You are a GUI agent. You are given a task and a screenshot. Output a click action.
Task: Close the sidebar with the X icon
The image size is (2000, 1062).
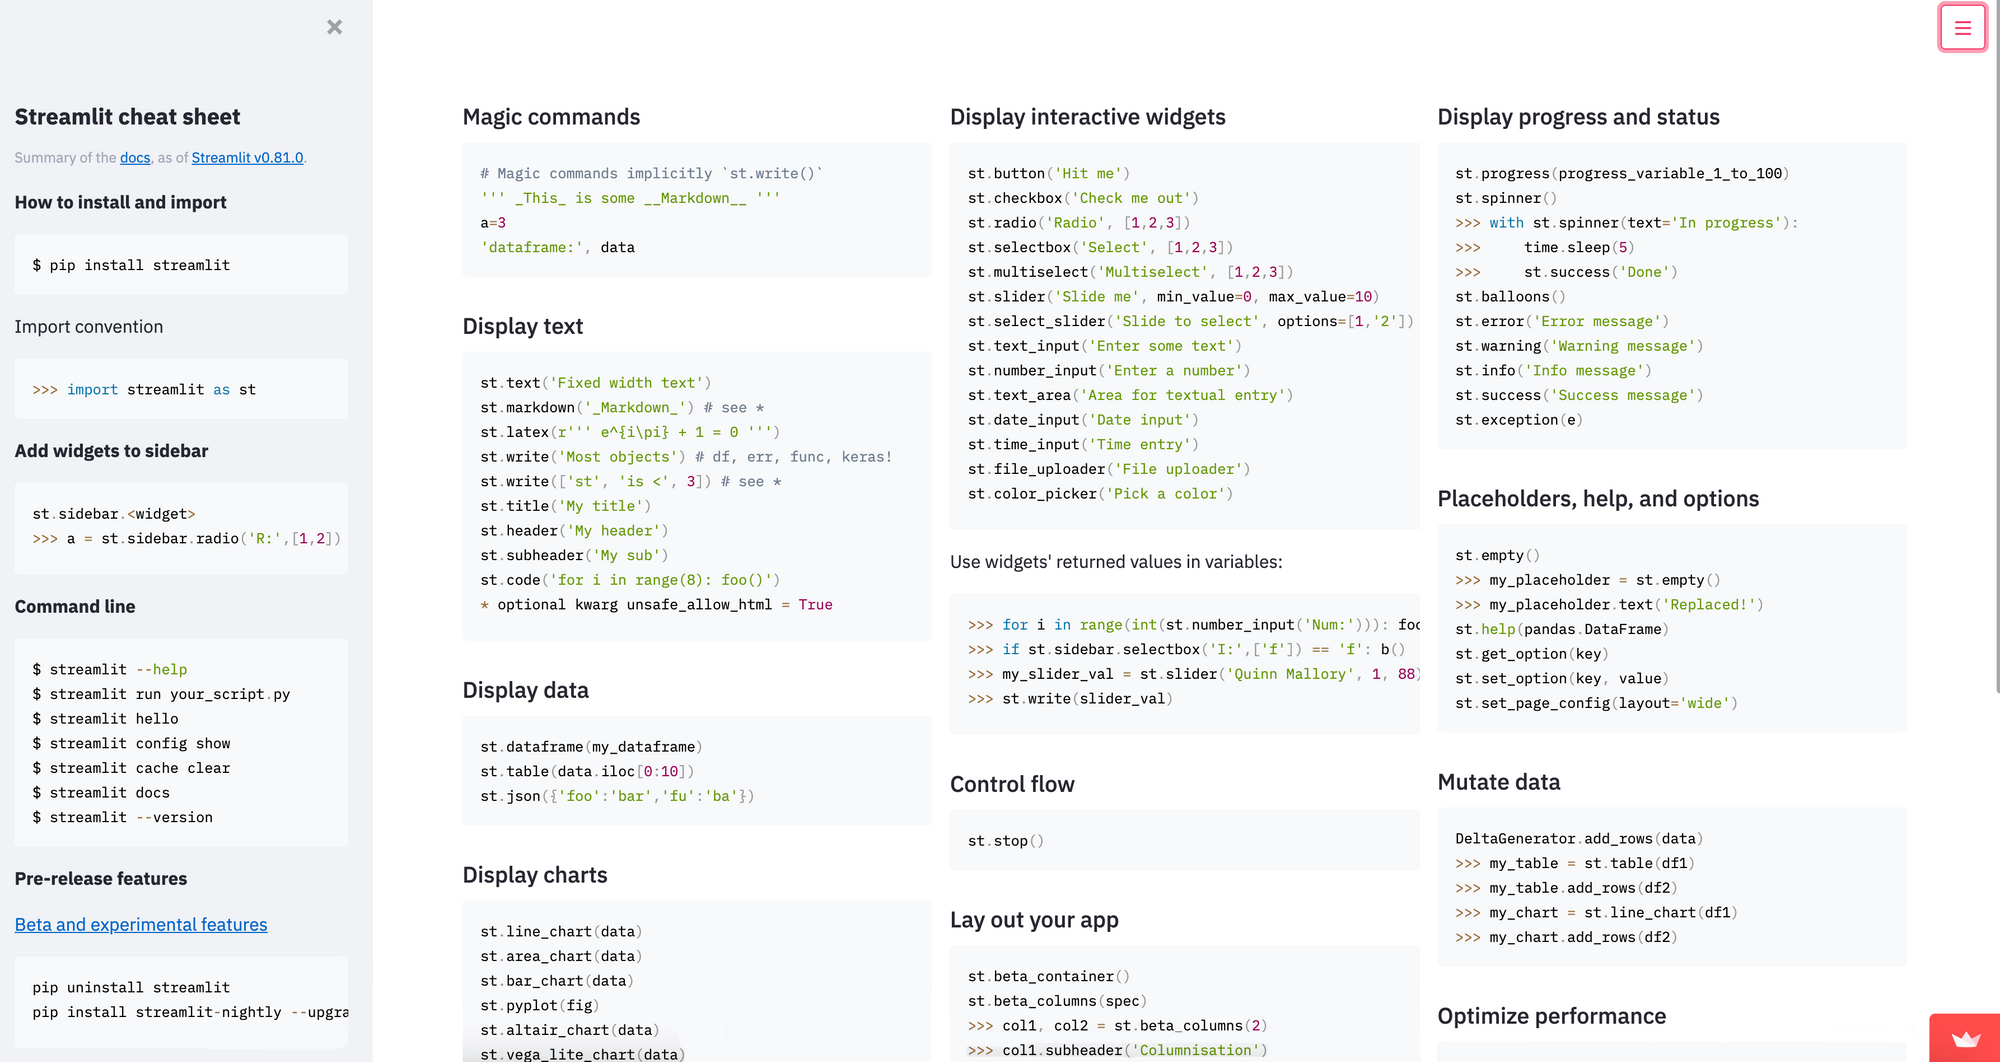click(335, 27)
